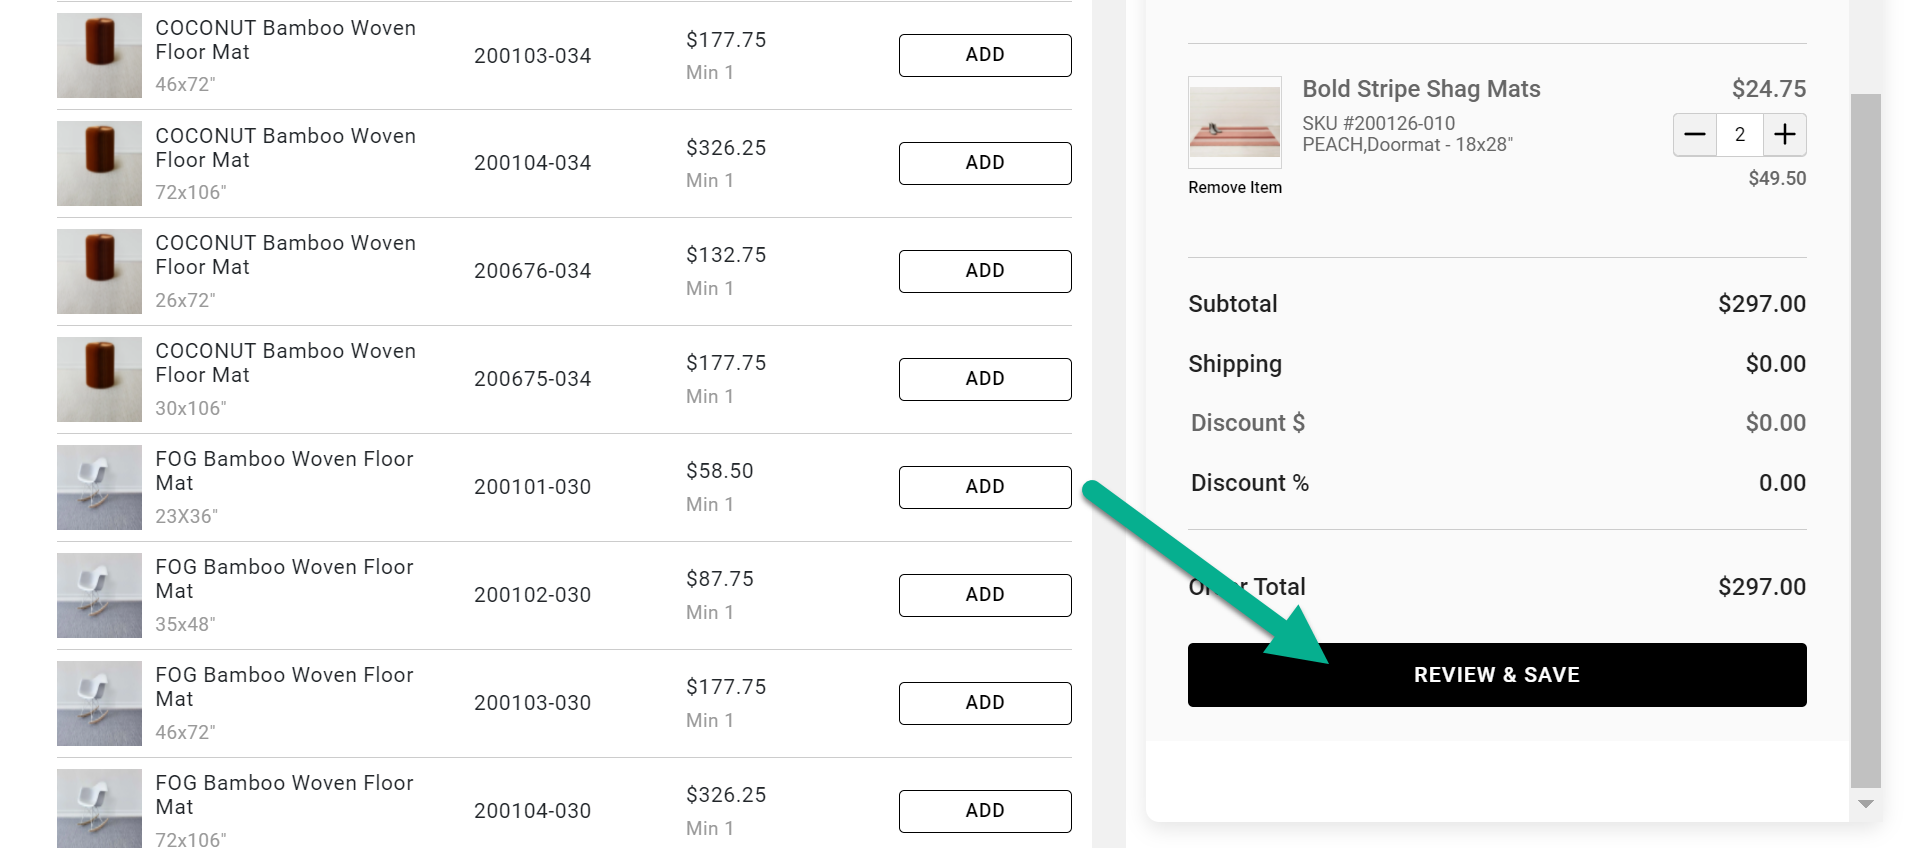Remove the Bold Stripe Shag Mats item

click(x=1234, y=188)
